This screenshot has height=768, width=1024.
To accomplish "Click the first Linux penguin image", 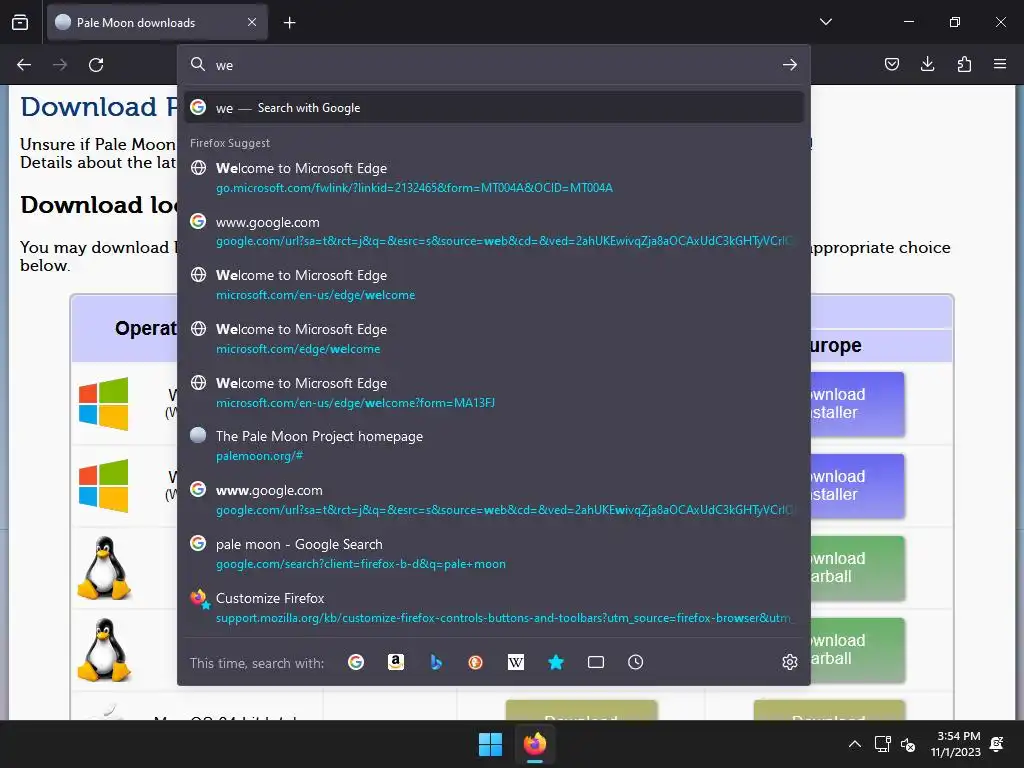I will 104,568.
